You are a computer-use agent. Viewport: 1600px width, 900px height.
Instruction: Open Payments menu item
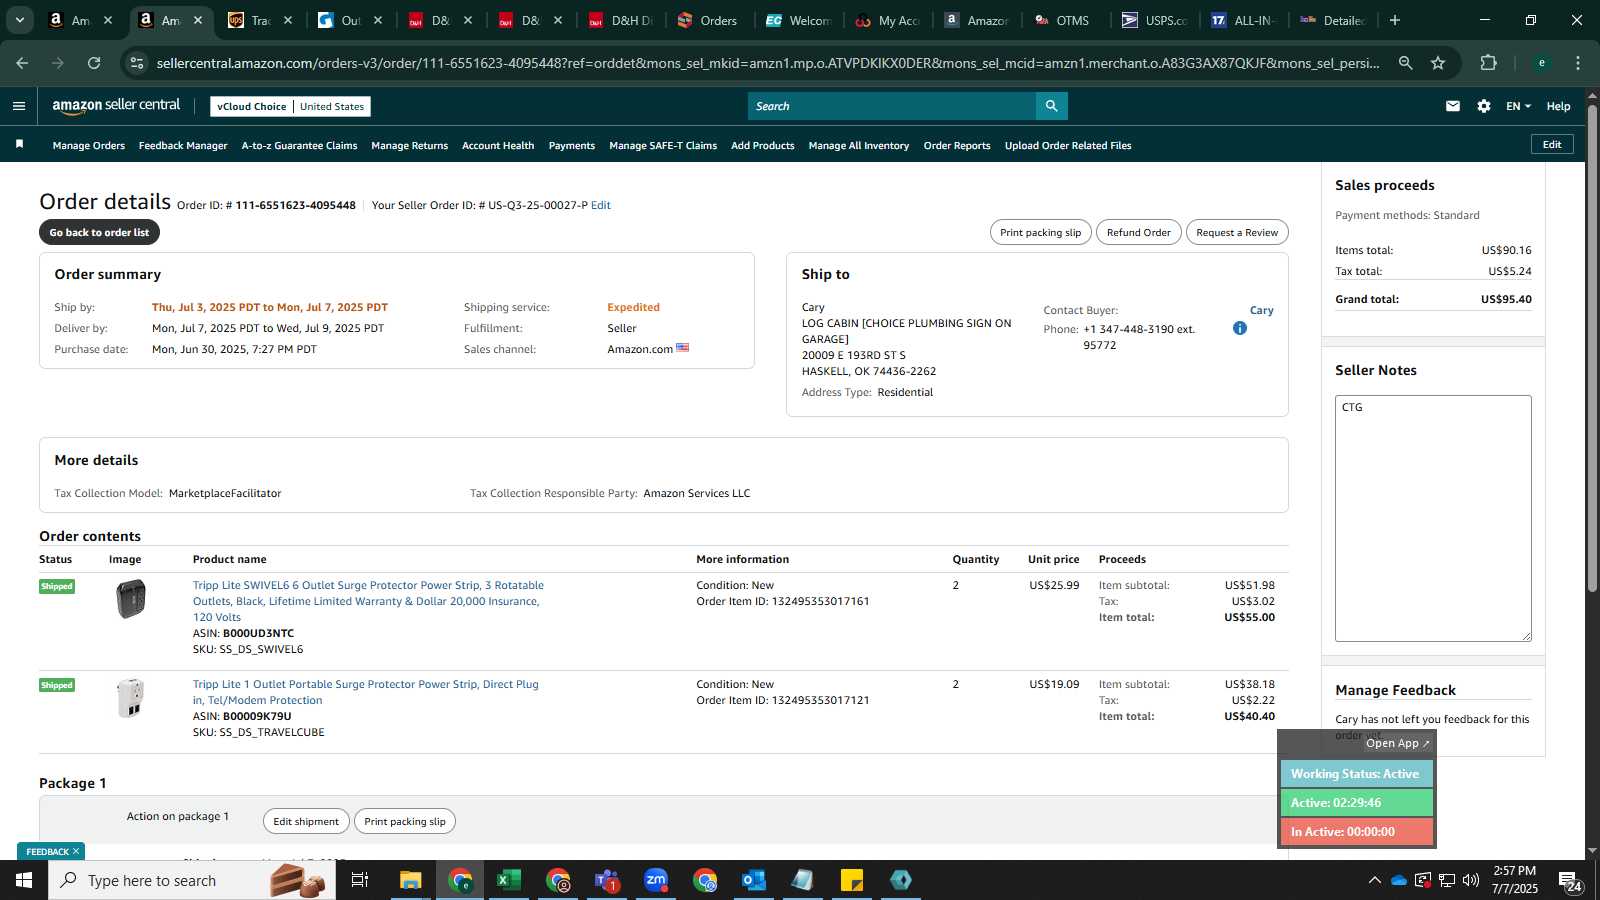[572, 146]
